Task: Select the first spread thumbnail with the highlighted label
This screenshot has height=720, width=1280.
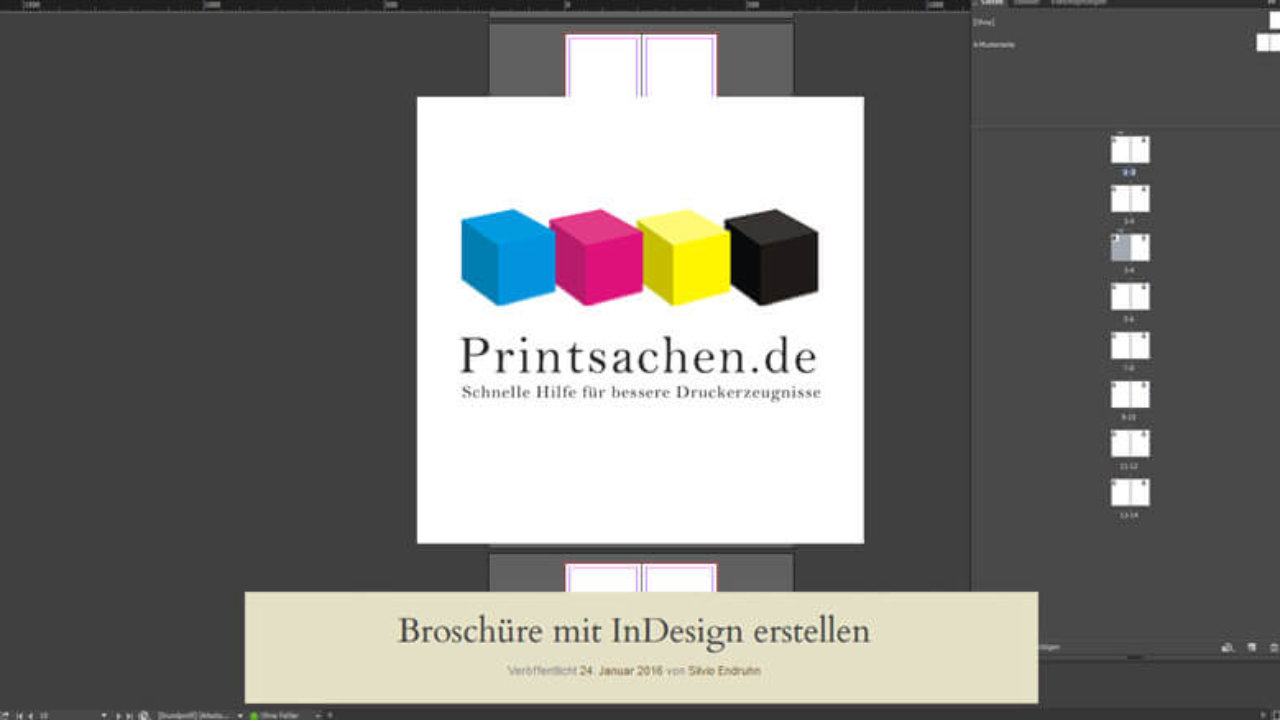Action: click(x=1130, y=150)
